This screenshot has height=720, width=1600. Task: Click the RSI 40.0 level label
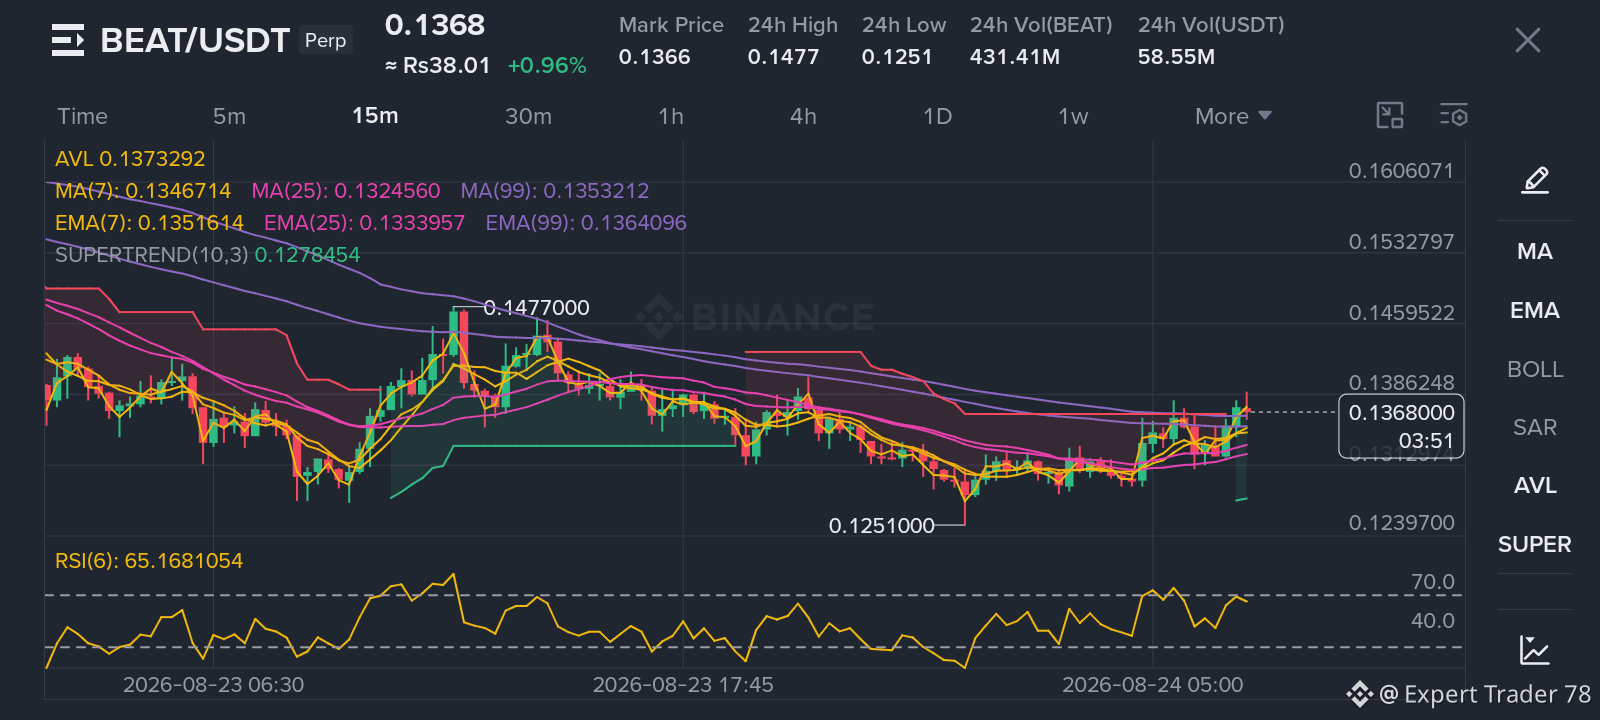1432,621
